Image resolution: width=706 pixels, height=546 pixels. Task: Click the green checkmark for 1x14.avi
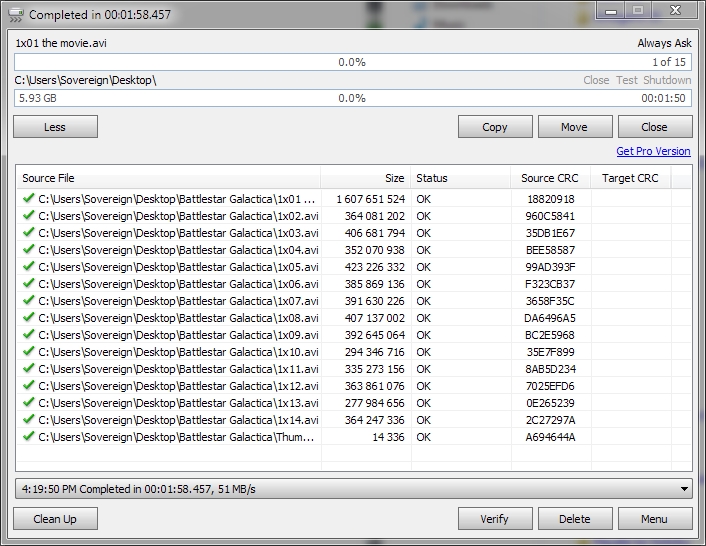click(28, 419)
